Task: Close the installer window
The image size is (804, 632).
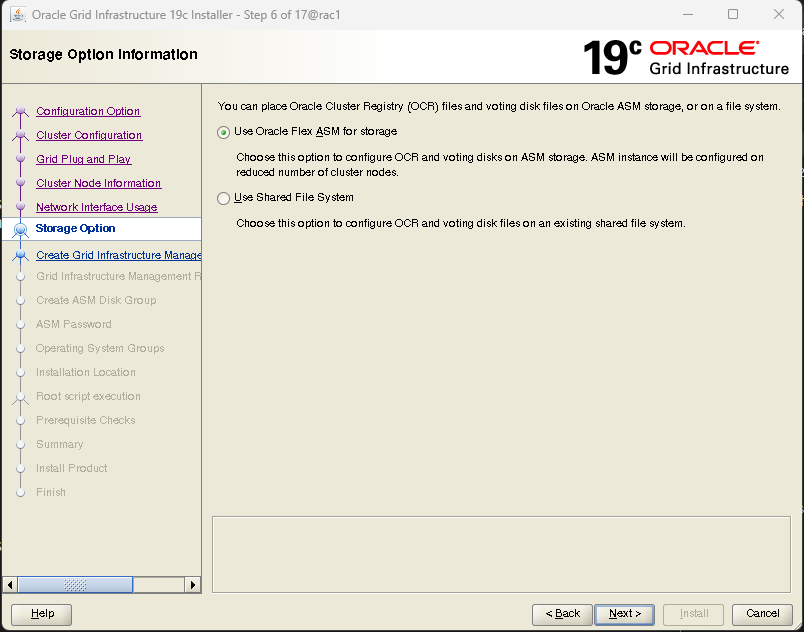Action: [778, 14]
